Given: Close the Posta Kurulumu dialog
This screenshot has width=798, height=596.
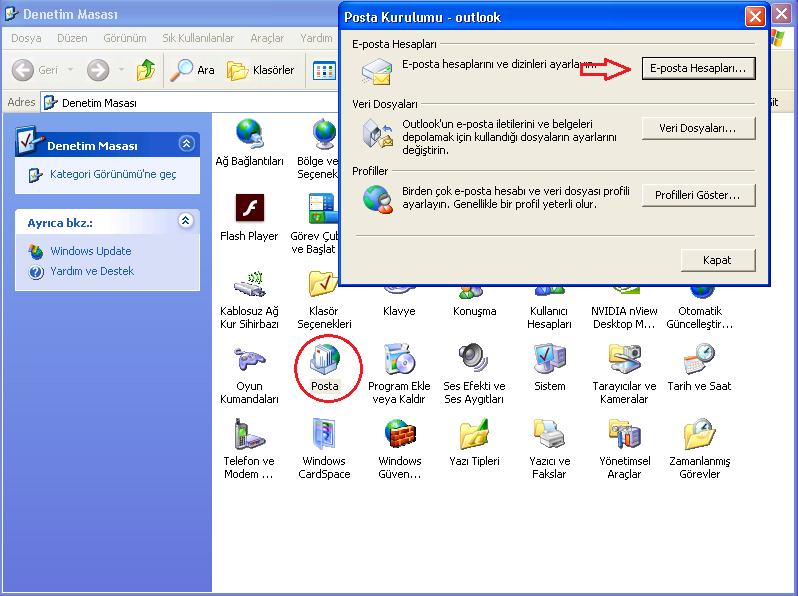Looking at the screenshot, I should click(755, 17).
